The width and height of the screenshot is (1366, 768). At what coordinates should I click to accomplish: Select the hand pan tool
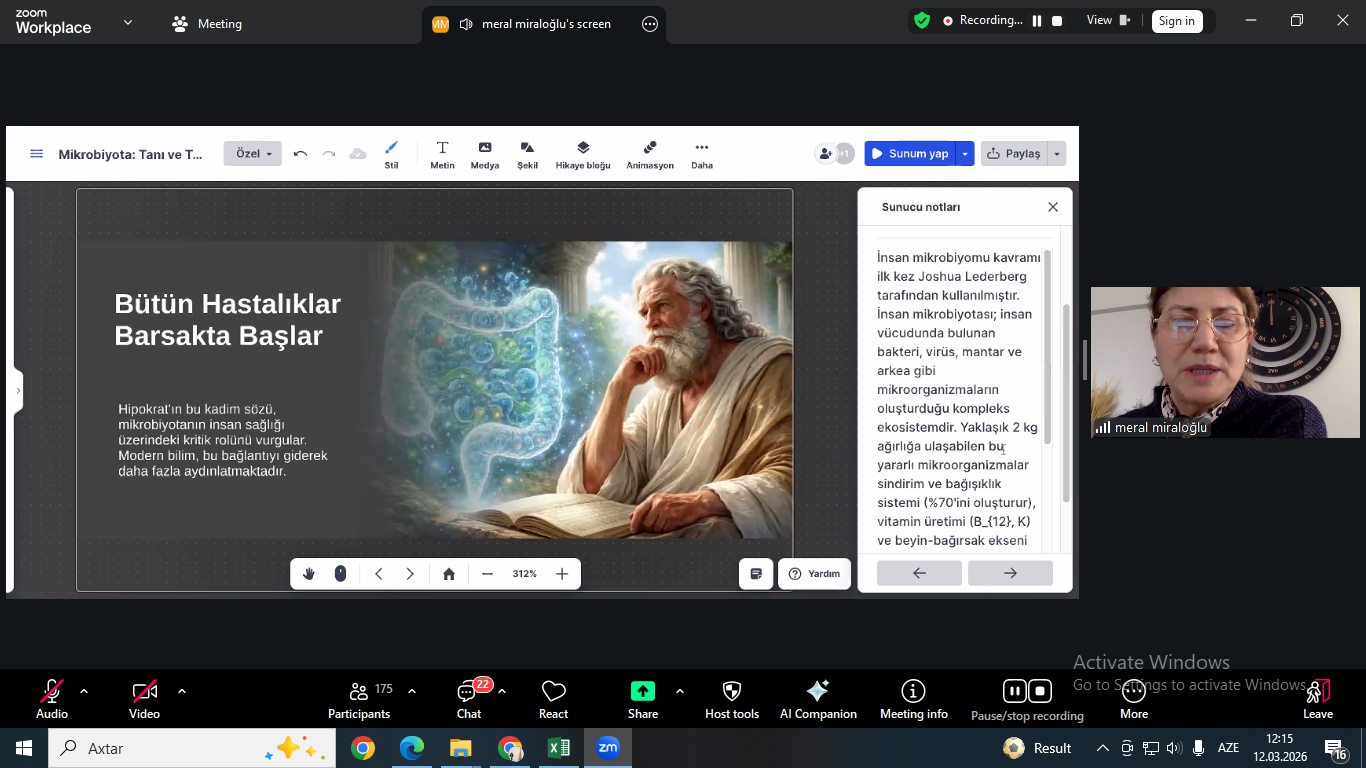click(309, 574)
